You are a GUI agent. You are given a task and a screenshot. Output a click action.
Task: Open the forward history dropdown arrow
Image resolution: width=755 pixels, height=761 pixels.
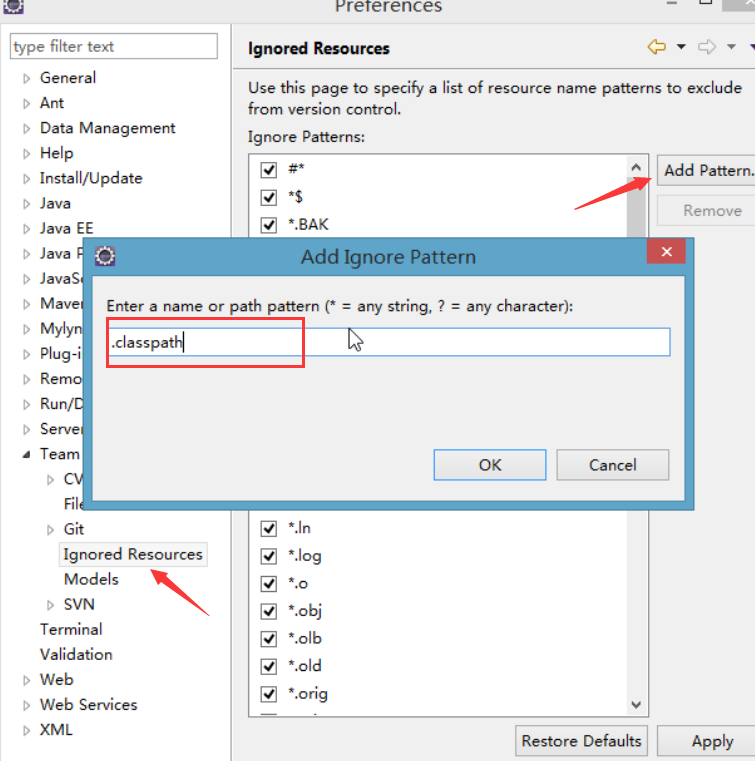coord(731,47)
